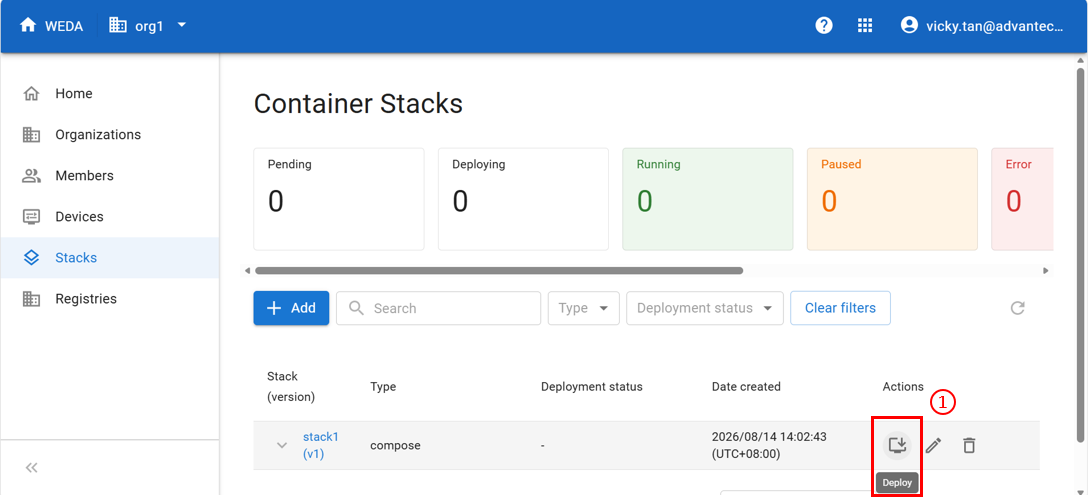
Task: Click the 2026/08/14 14:02:43 date cell
Action: click(769, 445)
